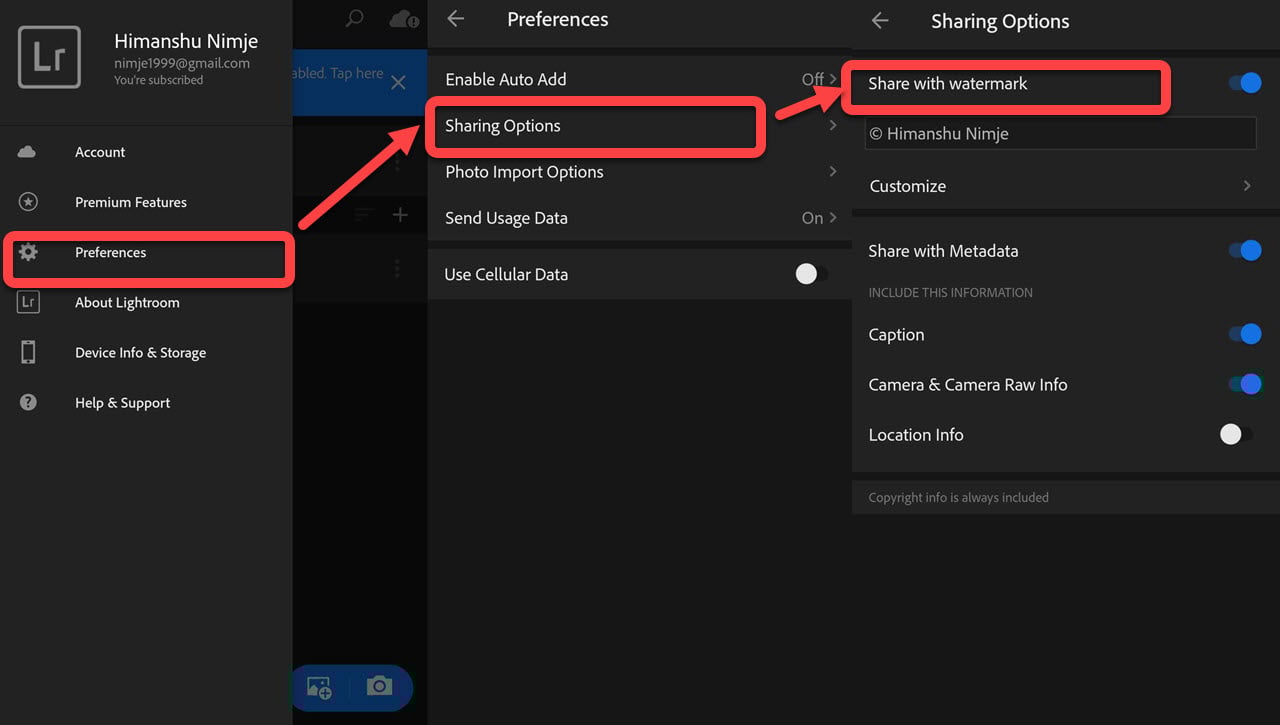This screenshot has height=725, width=1280.
Task: Tap the search magnifier icon
Action: pyautogui.click(x=354, y=18)
